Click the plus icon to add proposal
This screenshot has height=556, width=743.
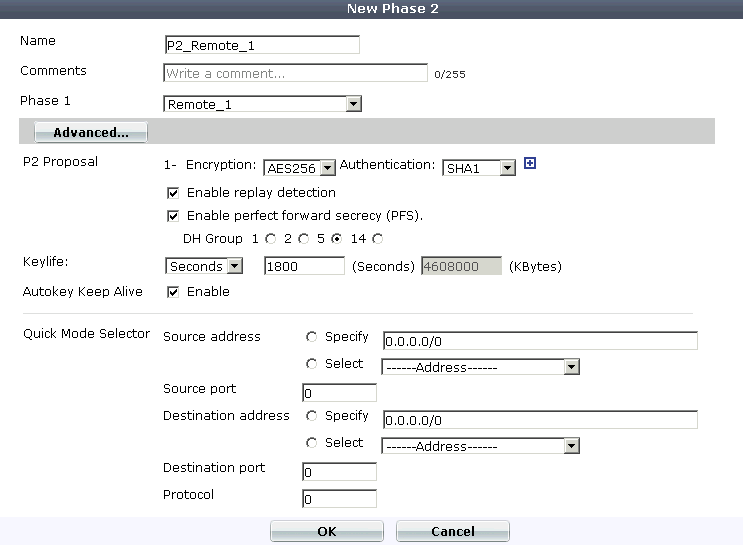click(x=530, y=165)
